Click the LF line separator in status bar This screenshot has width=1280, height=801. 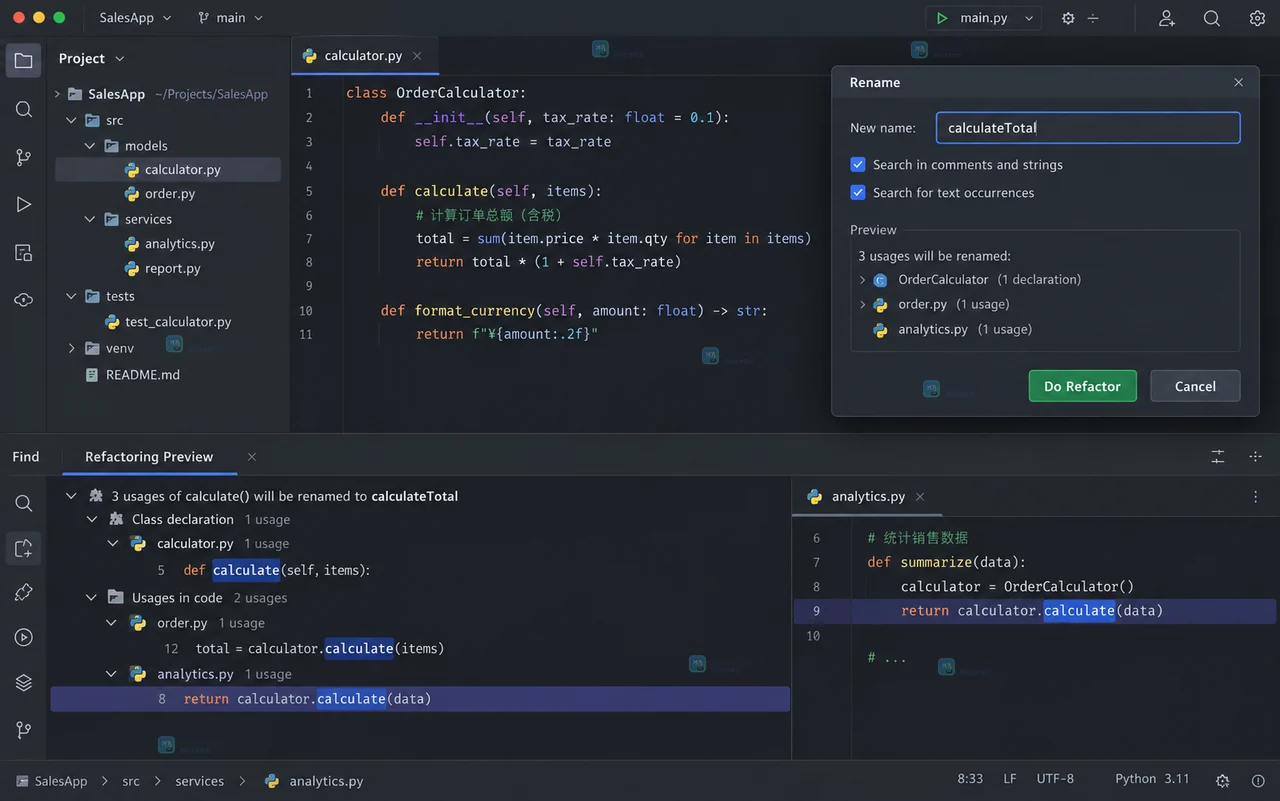[x=1010, y=779]
